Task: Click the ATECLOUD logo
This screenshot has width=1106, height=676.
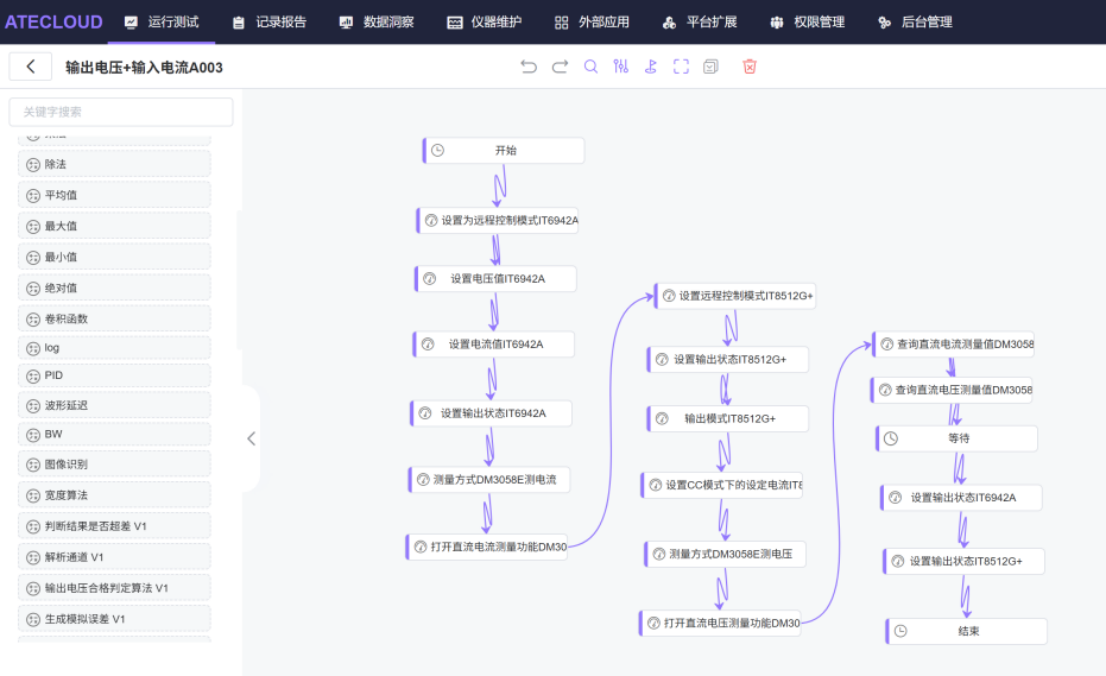Action: point(54,22)
